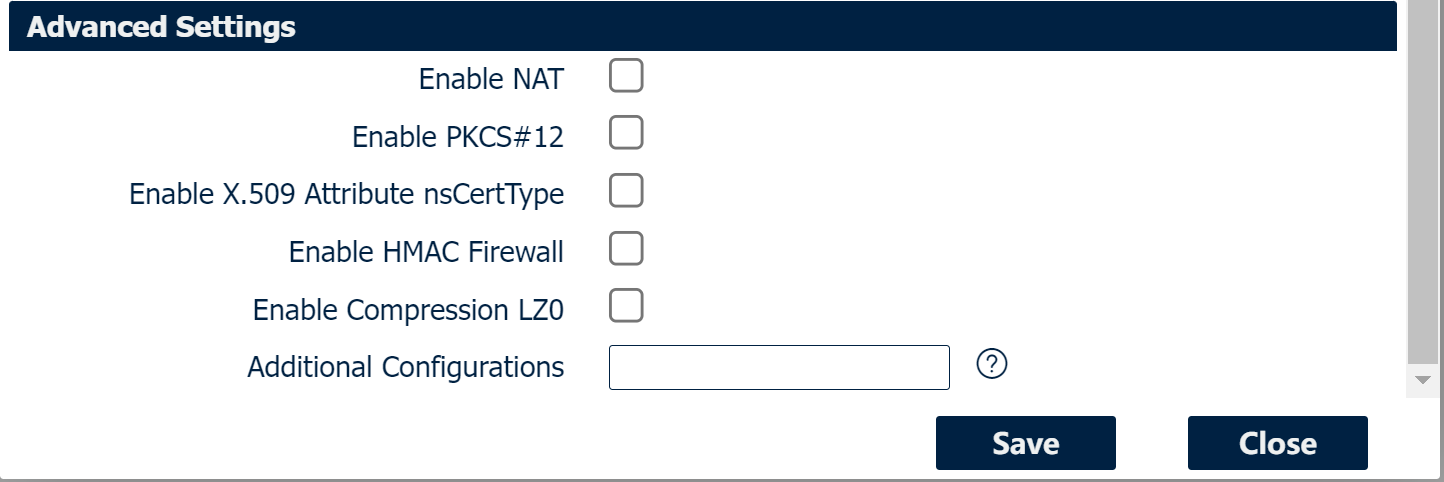Click the "Enable NAT" label text

(x=491, y=79)
